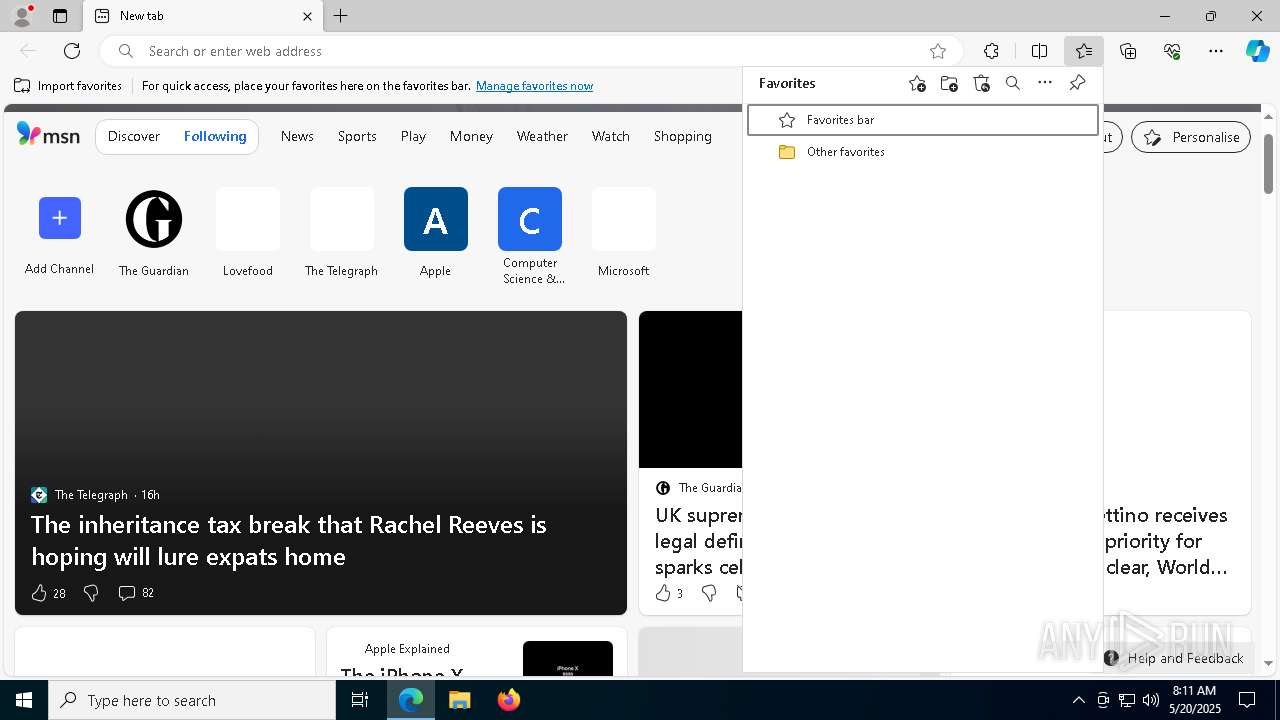Toggle the Favorites toolbar button
The image size is (1280, 720).
(x=1084, y=51)
